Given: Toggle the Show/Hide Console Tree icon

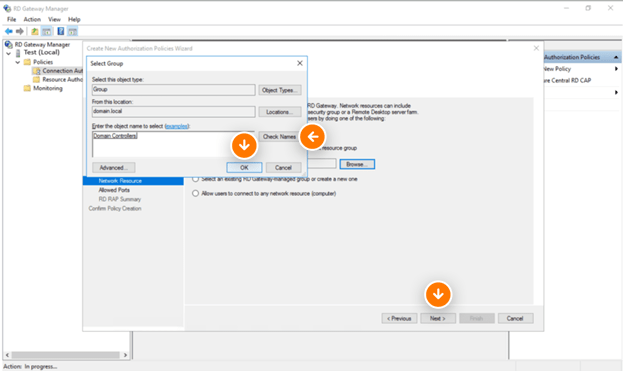Looking at the screenshot, I should (46, 31).
